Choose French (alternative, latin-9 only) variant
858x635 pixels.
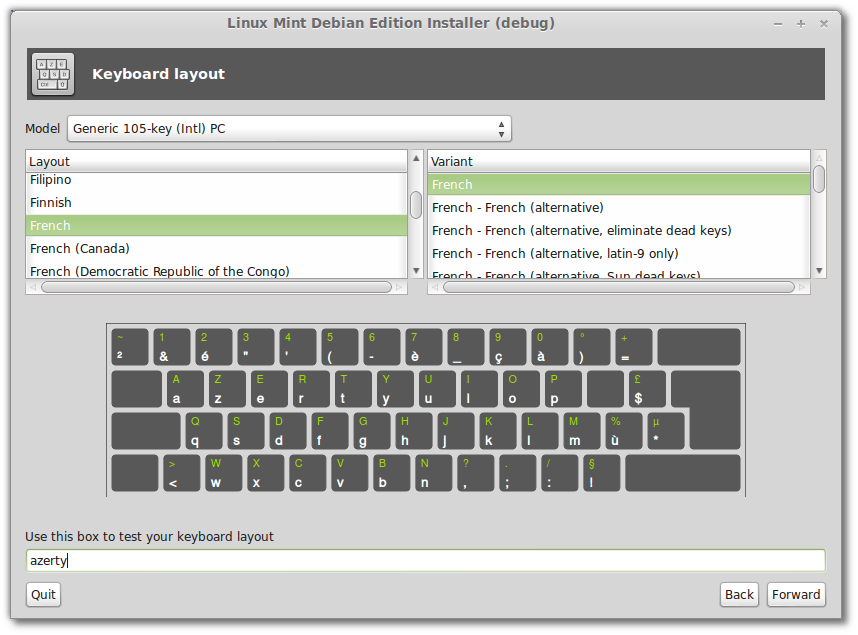618,253
